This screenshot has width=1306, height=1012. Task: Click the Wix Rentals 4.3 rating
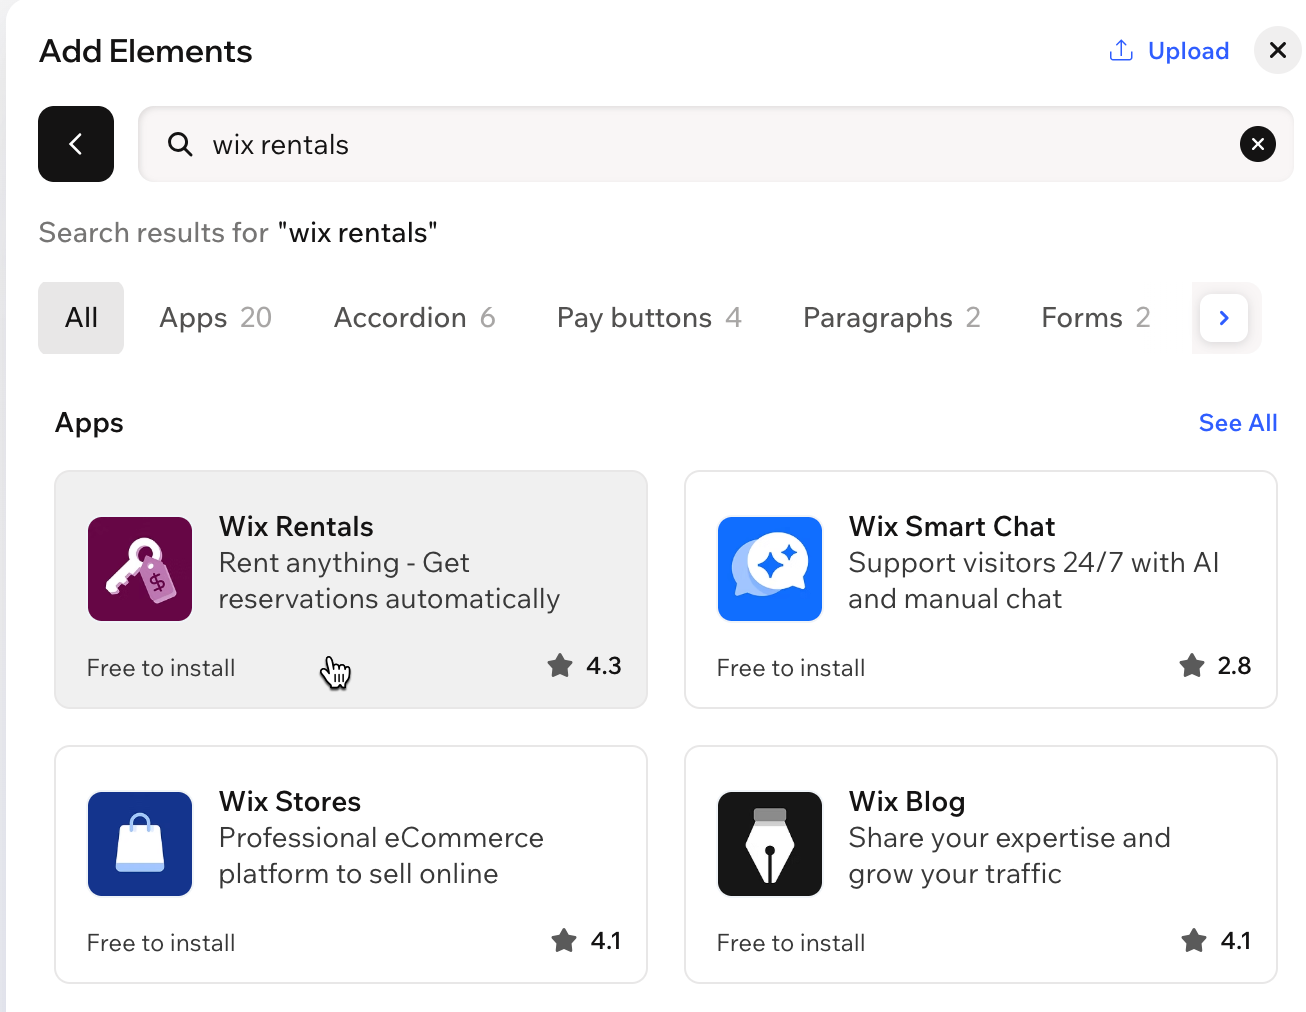pyautogui.click(x=585, y=666)
